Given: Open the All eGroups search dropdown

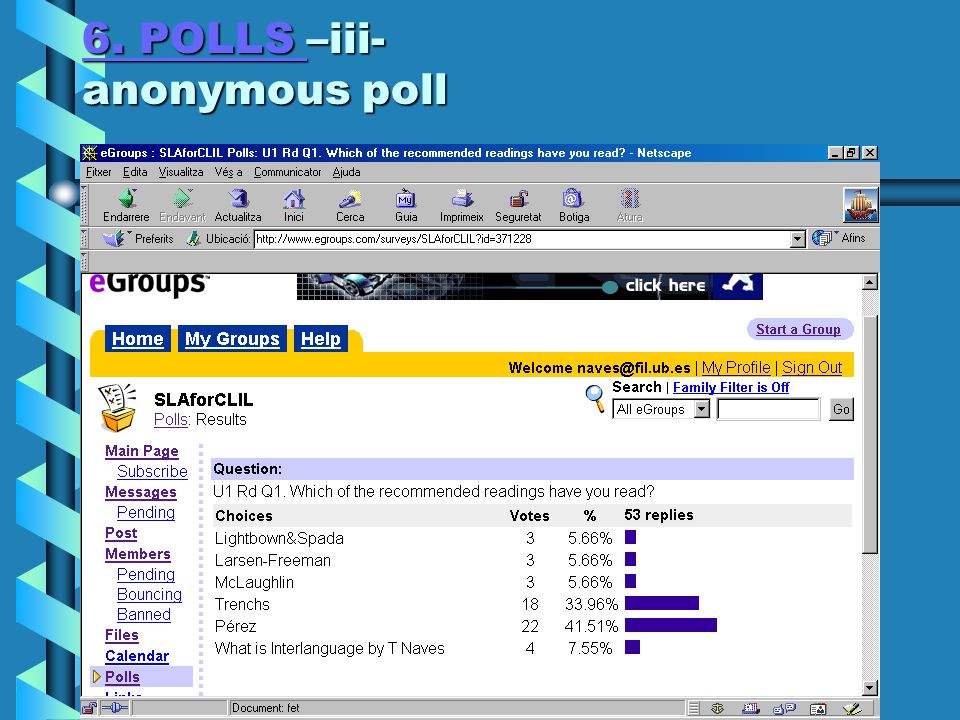Looking at the screenshot, I should coord(661,409).
